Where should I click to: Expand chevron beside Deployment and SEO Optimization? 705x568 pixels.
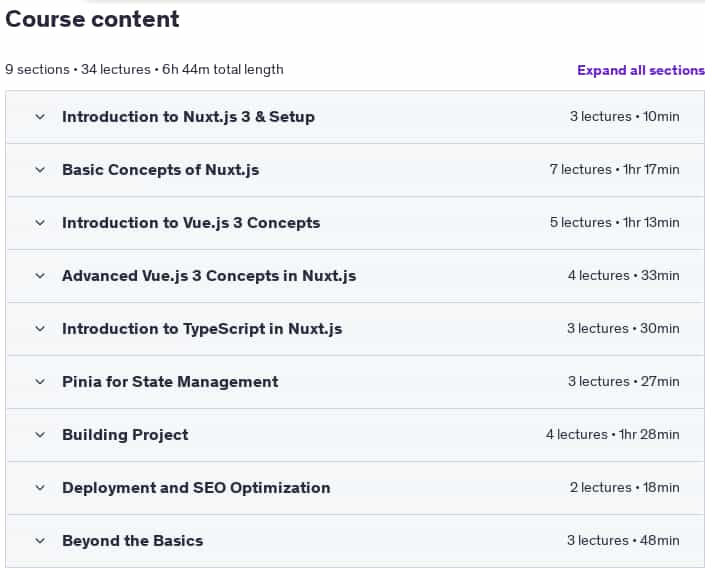tap(40, 487)
